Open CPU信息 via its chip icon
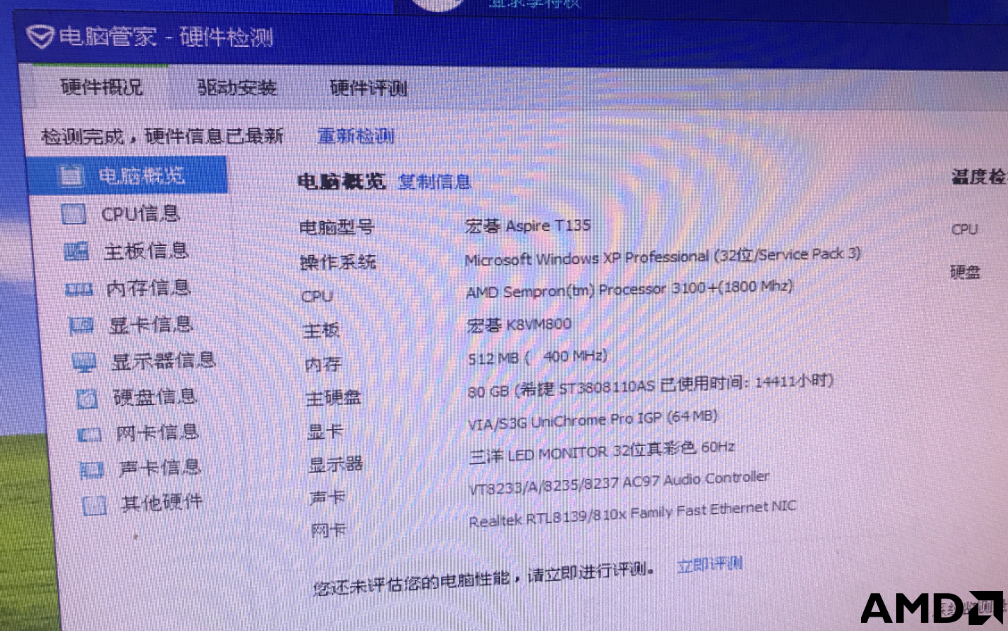This screenshot has width=1008, height=631. [73, 213]
